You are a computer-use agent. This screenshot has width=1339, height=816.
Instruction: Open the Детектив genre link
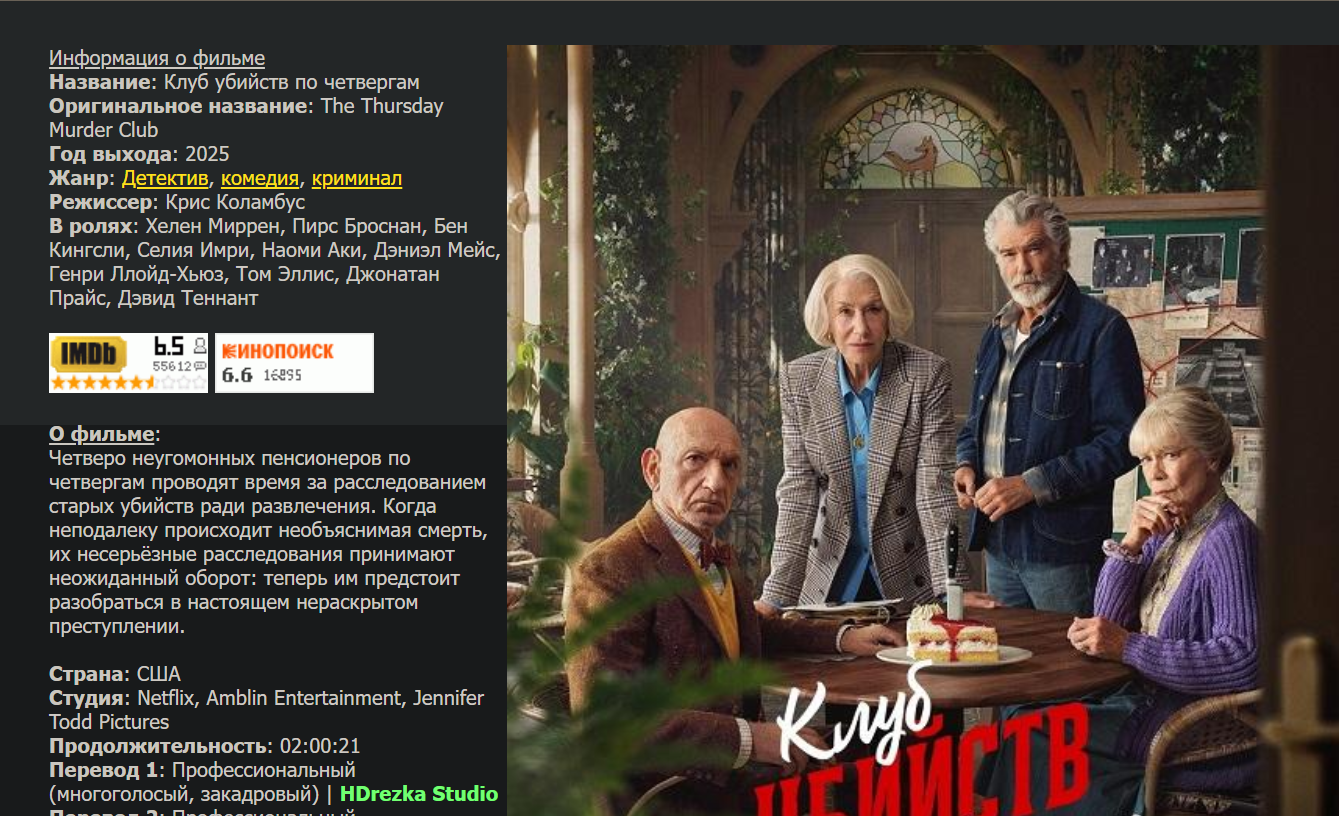165,178
